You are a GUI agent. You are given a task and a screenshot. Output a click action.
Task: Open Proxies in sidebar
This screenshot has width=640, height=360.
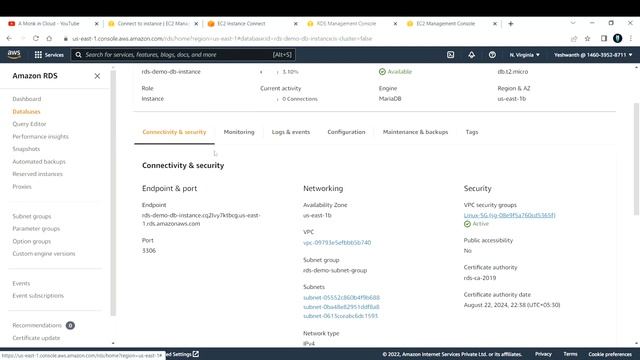[22, 187]
